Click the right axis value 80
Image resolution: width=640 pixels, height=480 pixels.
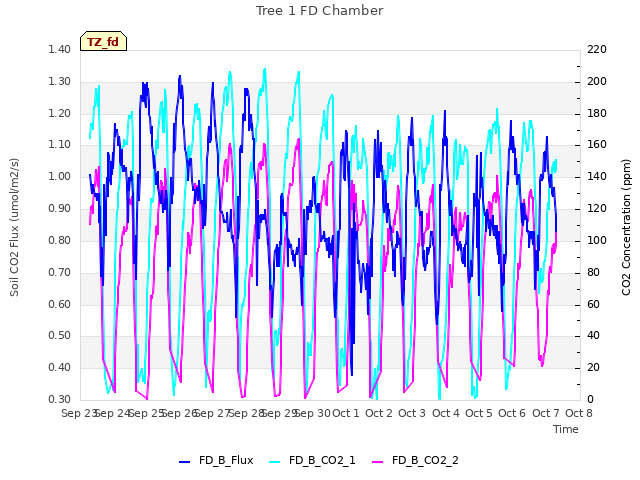click(594, 272)
